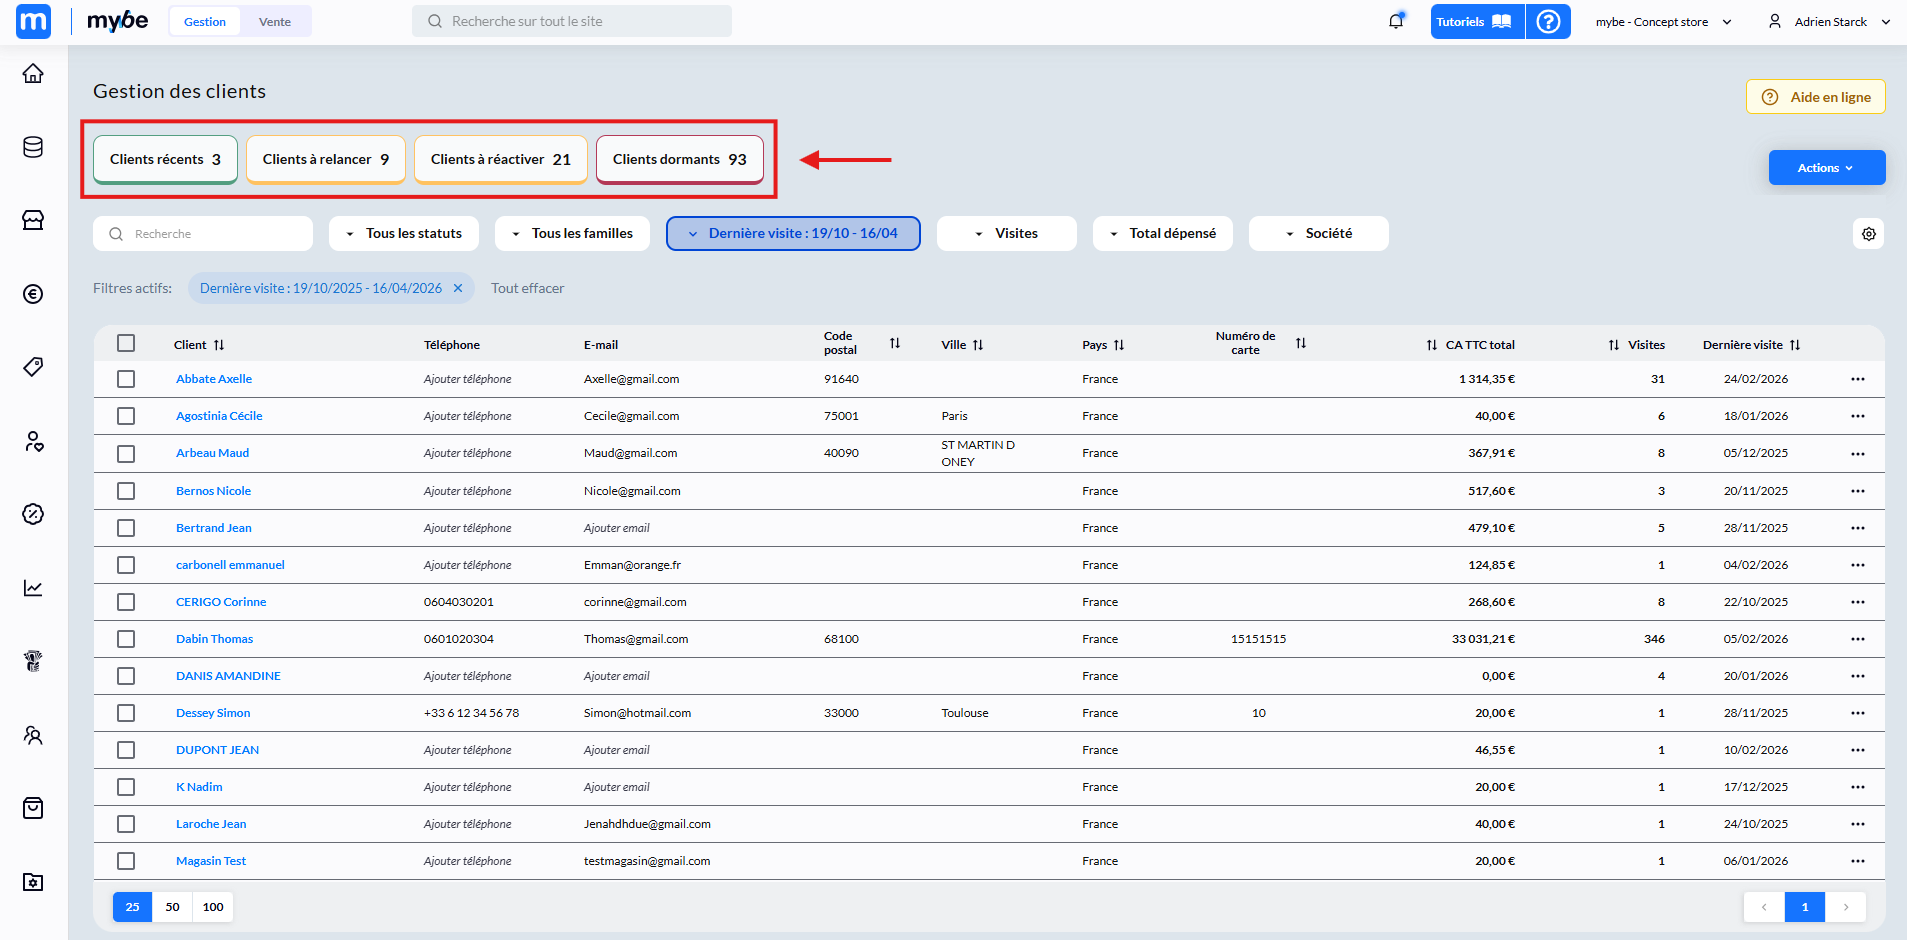Open the database stack icon in sidebar
1907x940 pixels.
tap(33, 147)
